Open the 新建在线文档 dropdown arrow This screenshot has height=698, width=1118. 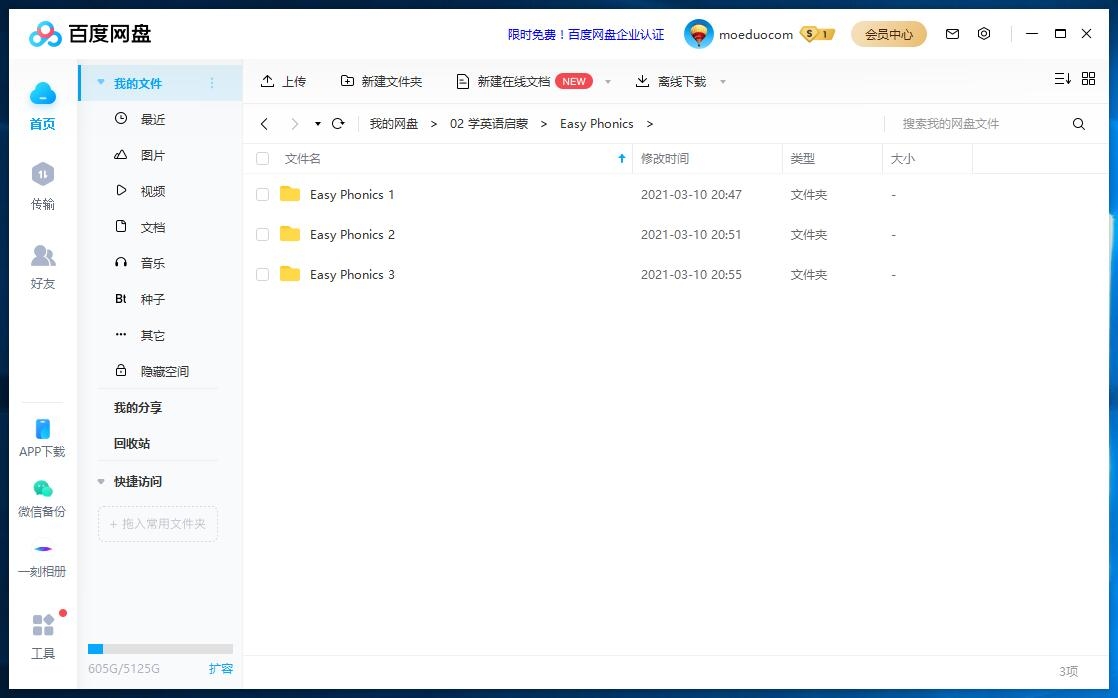(607, 82)
